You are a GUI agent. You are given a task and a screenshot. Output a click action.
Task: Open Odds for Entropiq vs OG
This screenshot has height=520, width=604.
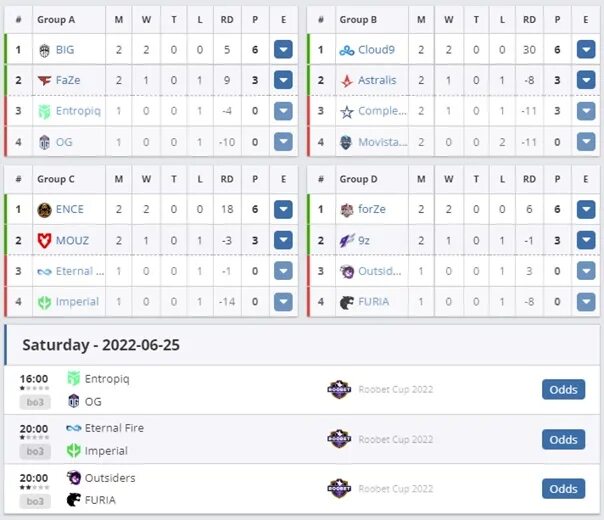click(x=563, y=389)
